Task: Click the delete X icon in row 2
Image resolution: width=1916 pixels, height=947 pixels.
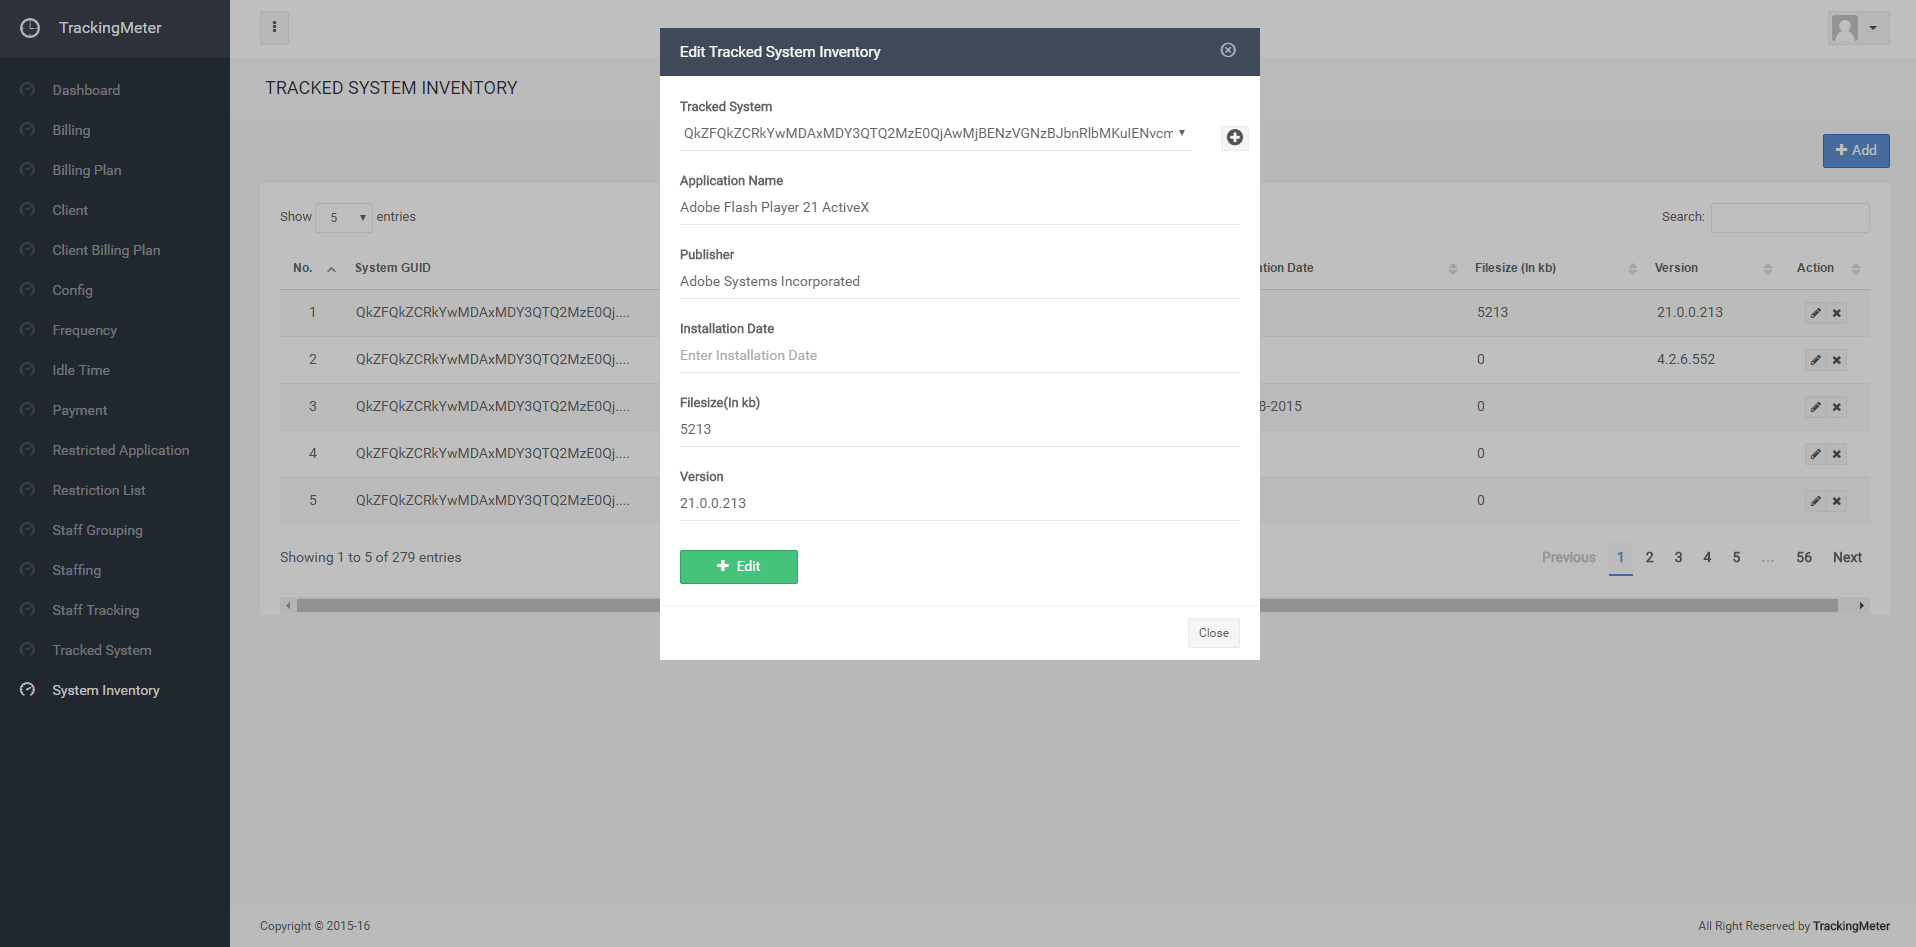Action: click(x=1836, y=360)
